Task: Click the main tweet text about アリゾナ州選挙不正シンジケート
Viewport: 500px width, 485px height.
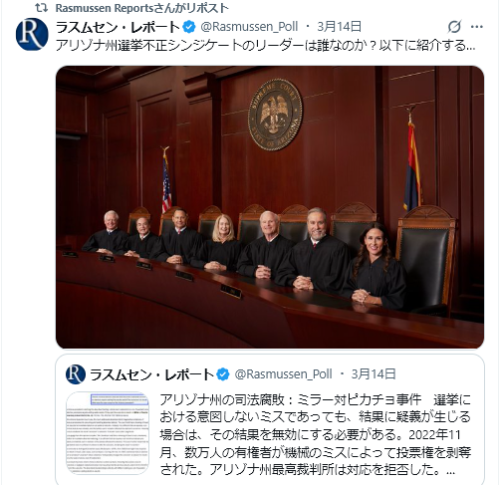Action: coord(265,45)
